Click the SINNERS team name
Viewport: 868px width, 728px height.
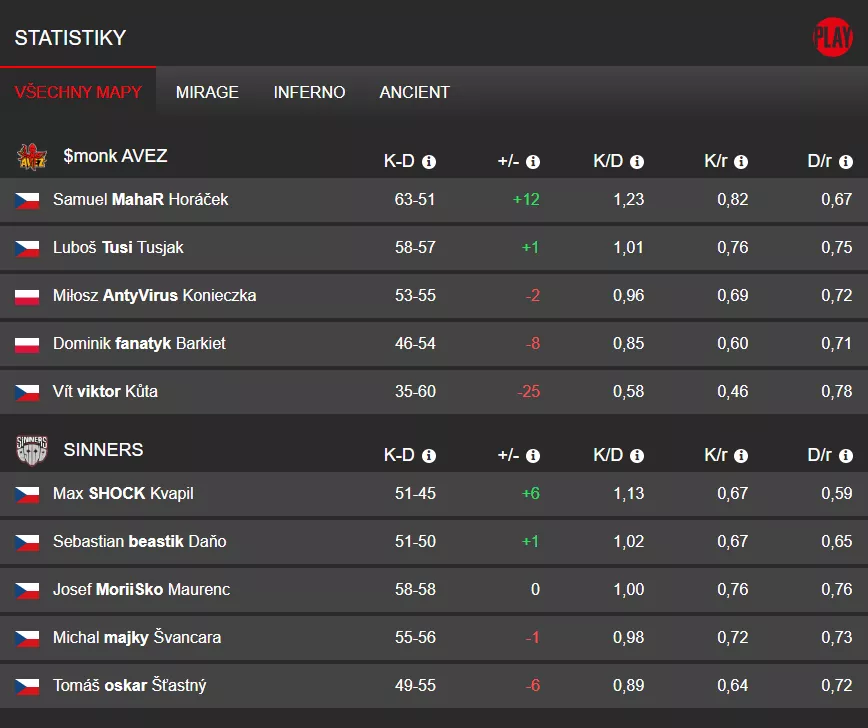click(103, 450)
